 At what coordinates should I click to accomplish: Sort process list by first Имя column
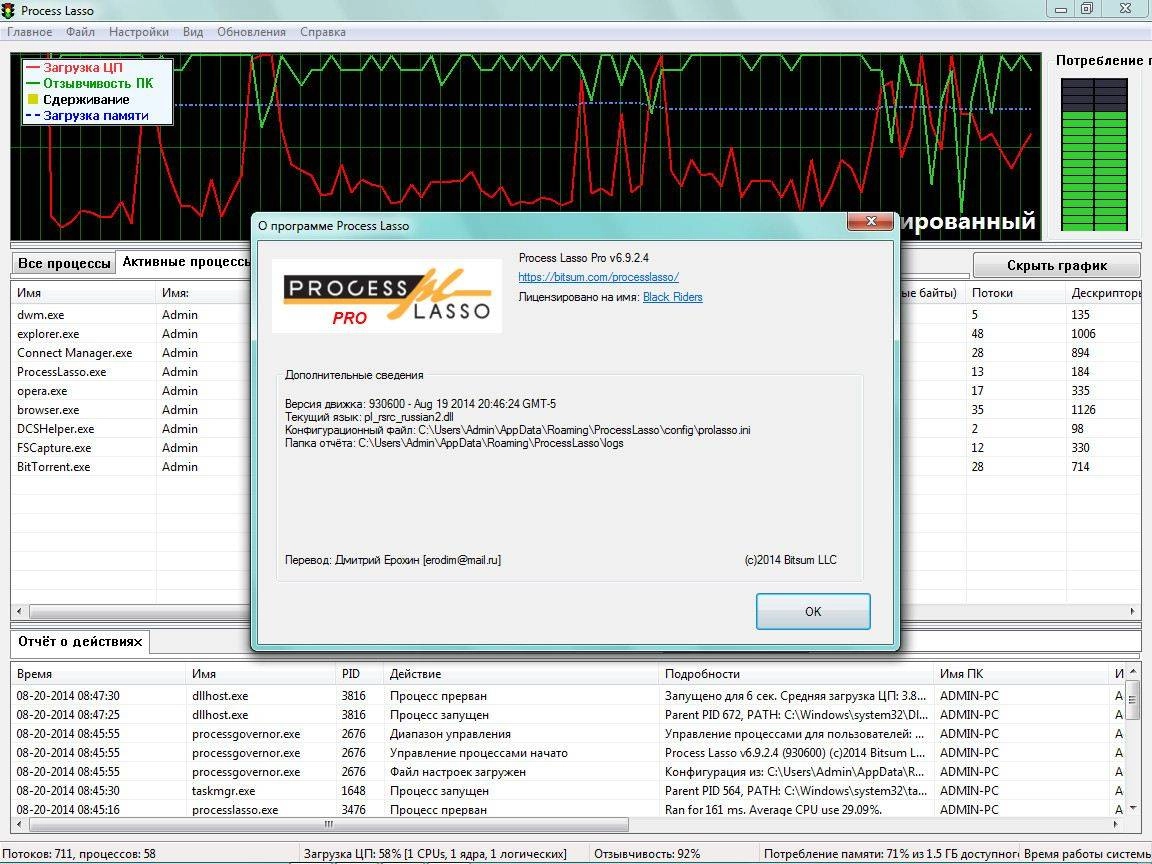(x=83, y=292)
